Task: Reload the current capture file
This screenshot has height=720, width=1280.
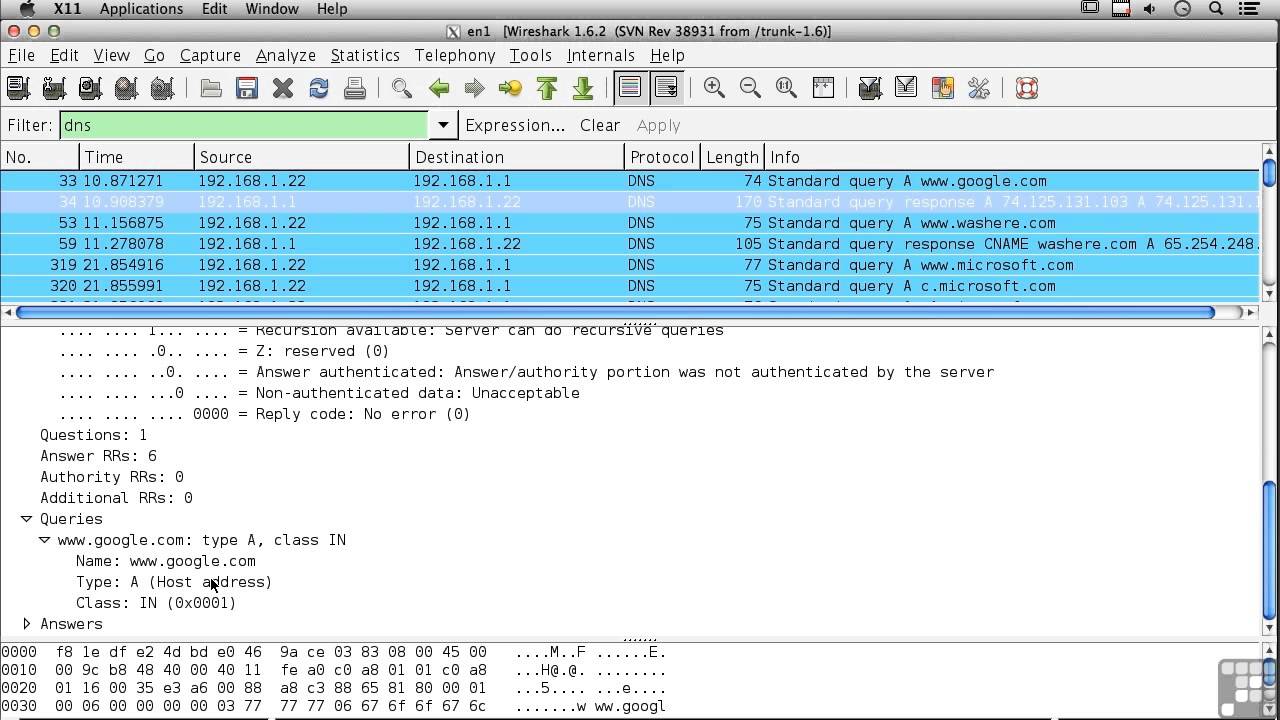Action: pos(319,88)
